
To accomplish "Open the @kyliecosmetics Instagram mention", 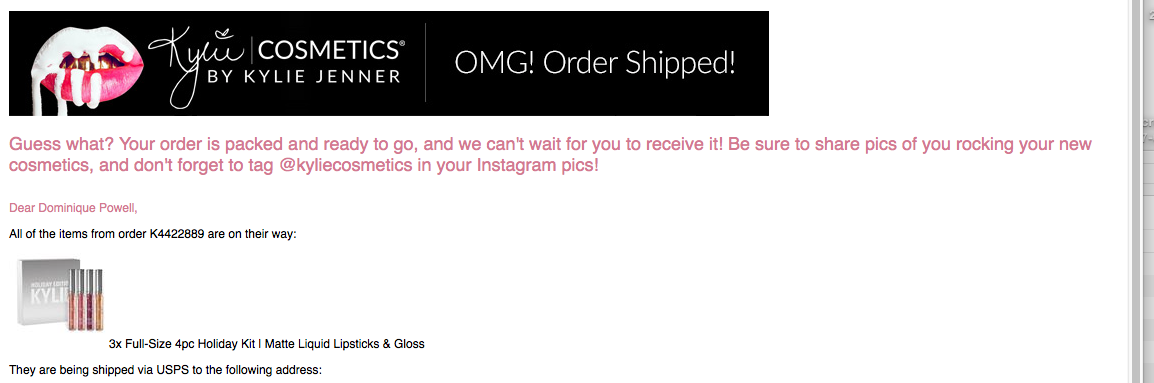I will (x=346, y=165).
